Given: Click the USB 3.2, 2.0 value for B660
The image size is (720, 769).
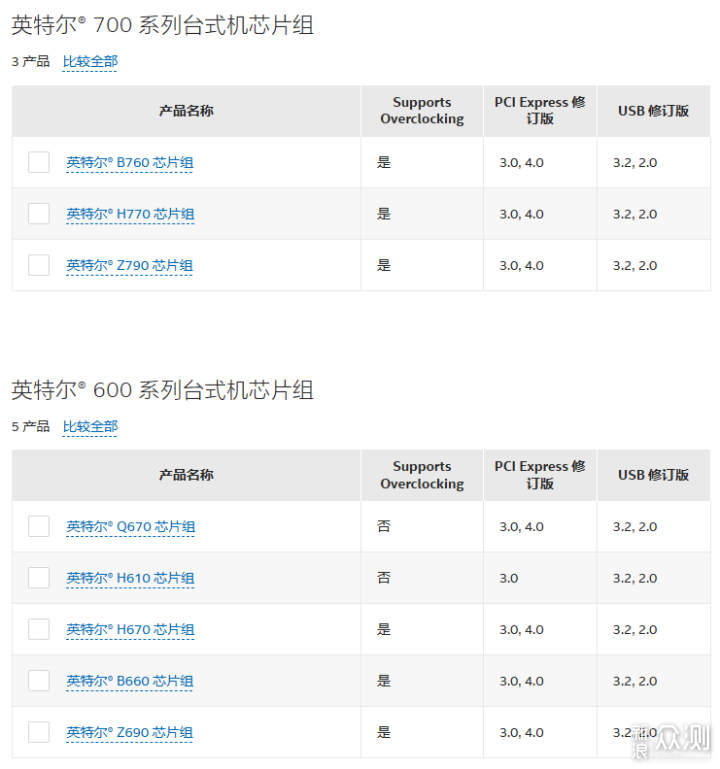Looking at the screenshot, I should click(x=635, y=681).
